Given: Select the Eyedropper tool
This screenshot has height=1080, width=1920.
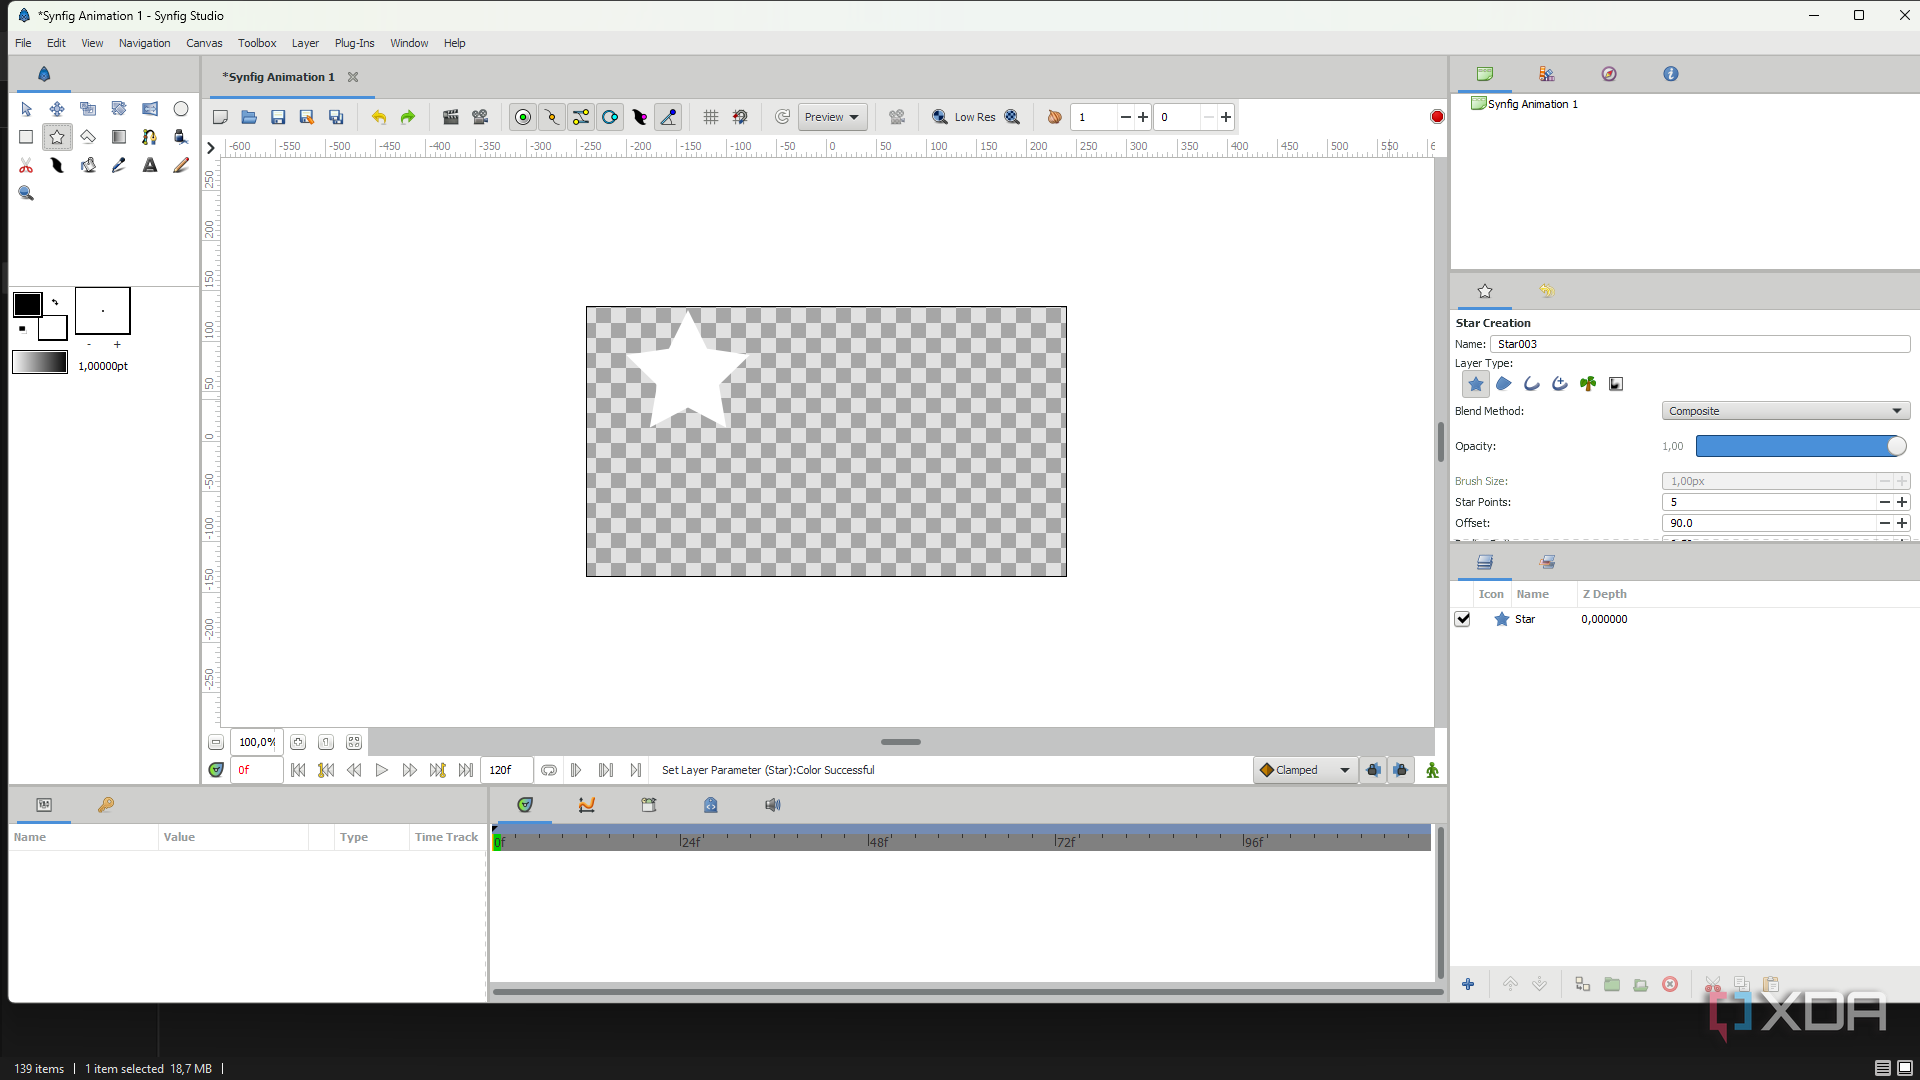Looking at the screenshot, I should click(x=119, y=165).
